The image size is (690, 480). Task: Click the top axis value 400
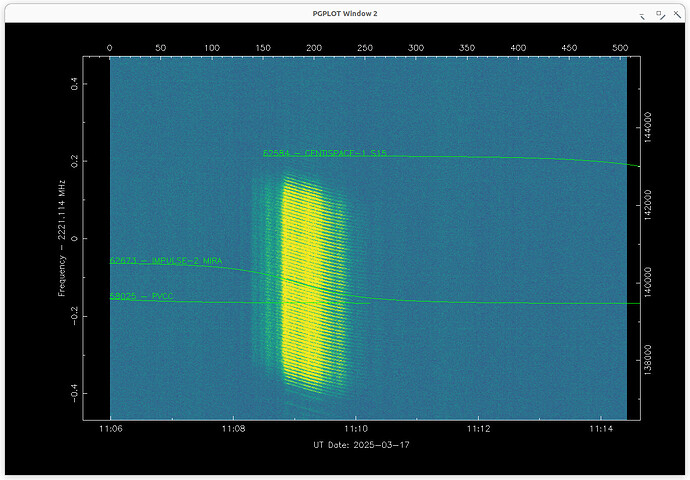518,48
